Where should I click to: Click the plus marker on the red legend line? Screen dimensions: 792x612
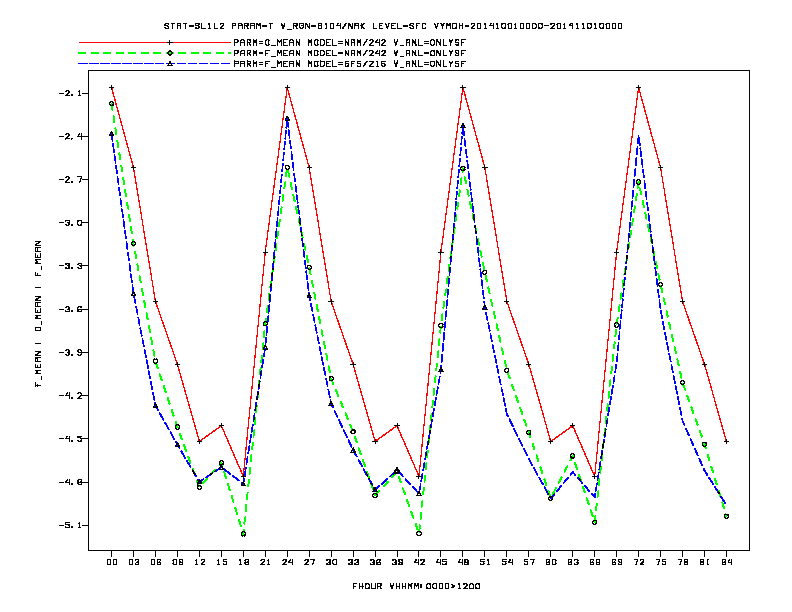(x=170, y=43)
